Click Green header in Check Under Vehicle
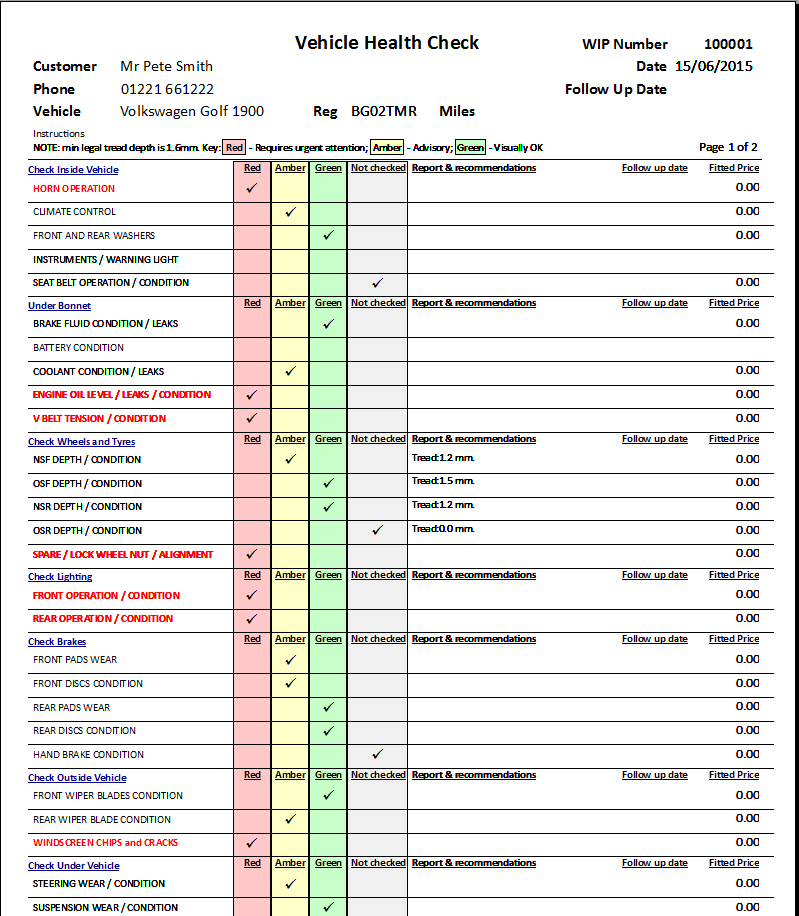Viewport: 799px width, 916px height. [328, 863]
